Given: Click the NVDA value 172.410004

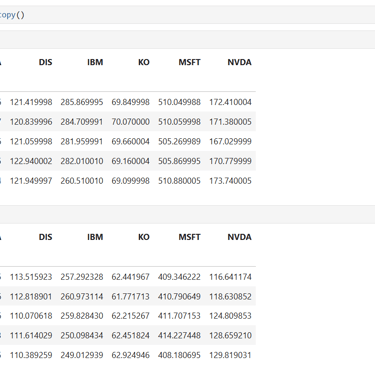Looking at the screenshot, I should pyautogui.click(x=230, y=102).
